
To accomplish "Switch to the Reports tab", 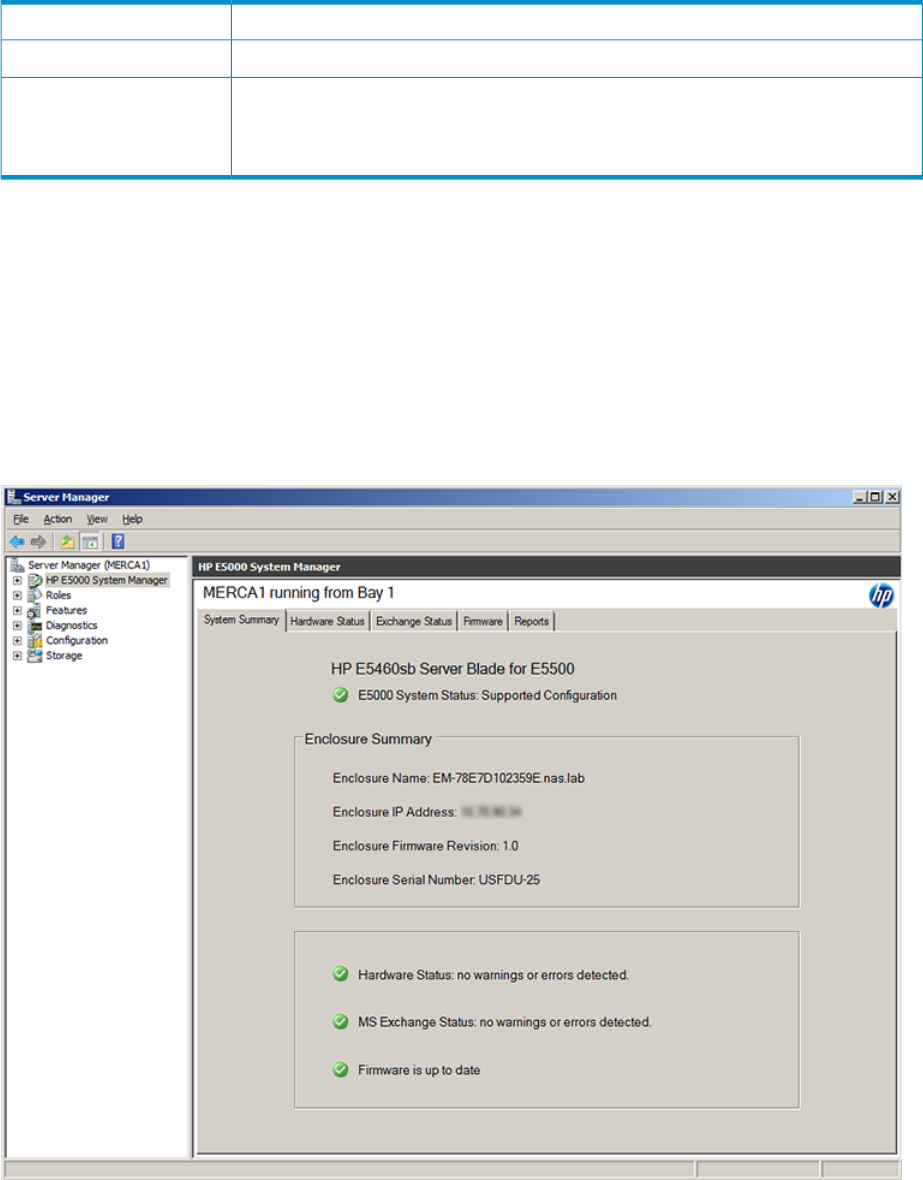I will point(532,622).
